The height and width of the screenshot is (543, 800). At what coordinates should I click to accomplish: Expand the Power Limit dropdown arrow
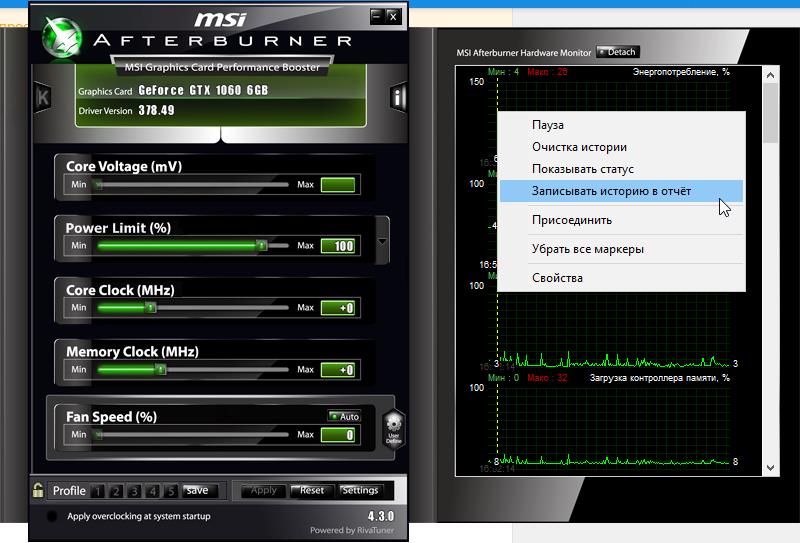point(382,241)
